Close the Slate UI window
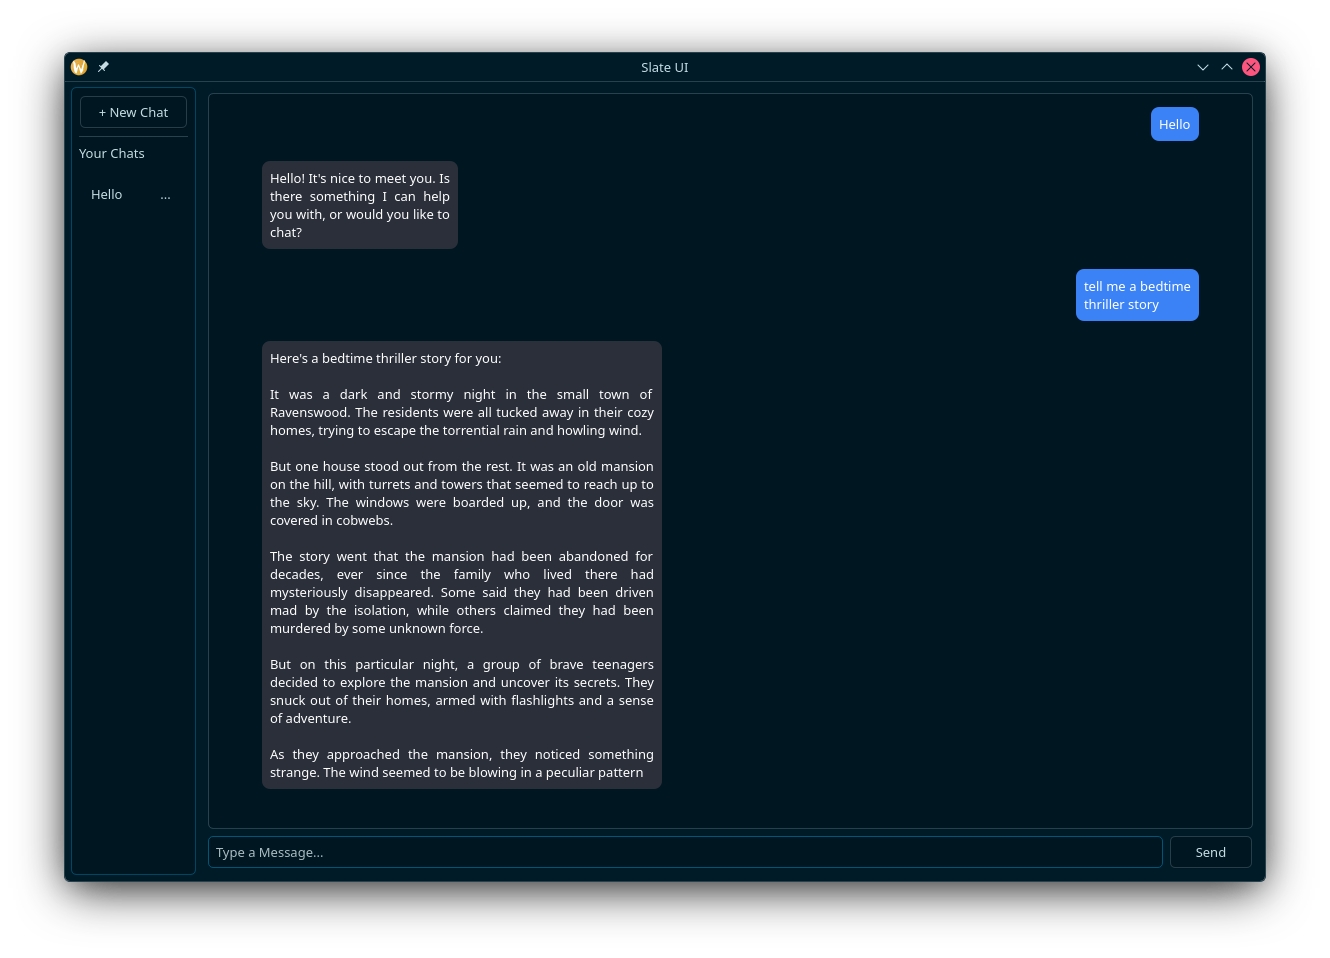The width and height of the screenshot is (1330, 958). pos(1250,66)
